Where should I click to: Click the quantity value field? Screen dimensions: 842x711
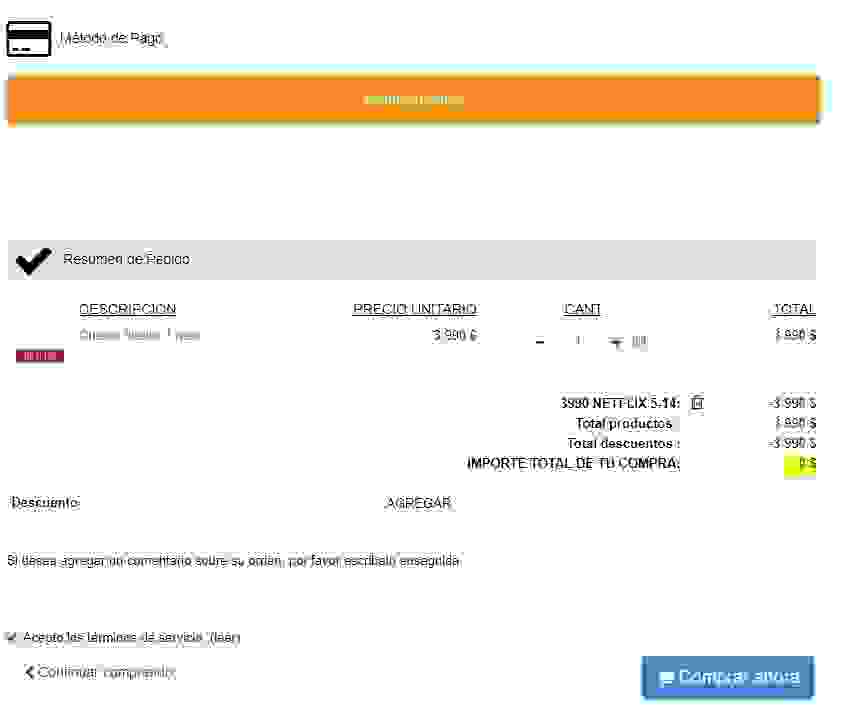(578, 342)
